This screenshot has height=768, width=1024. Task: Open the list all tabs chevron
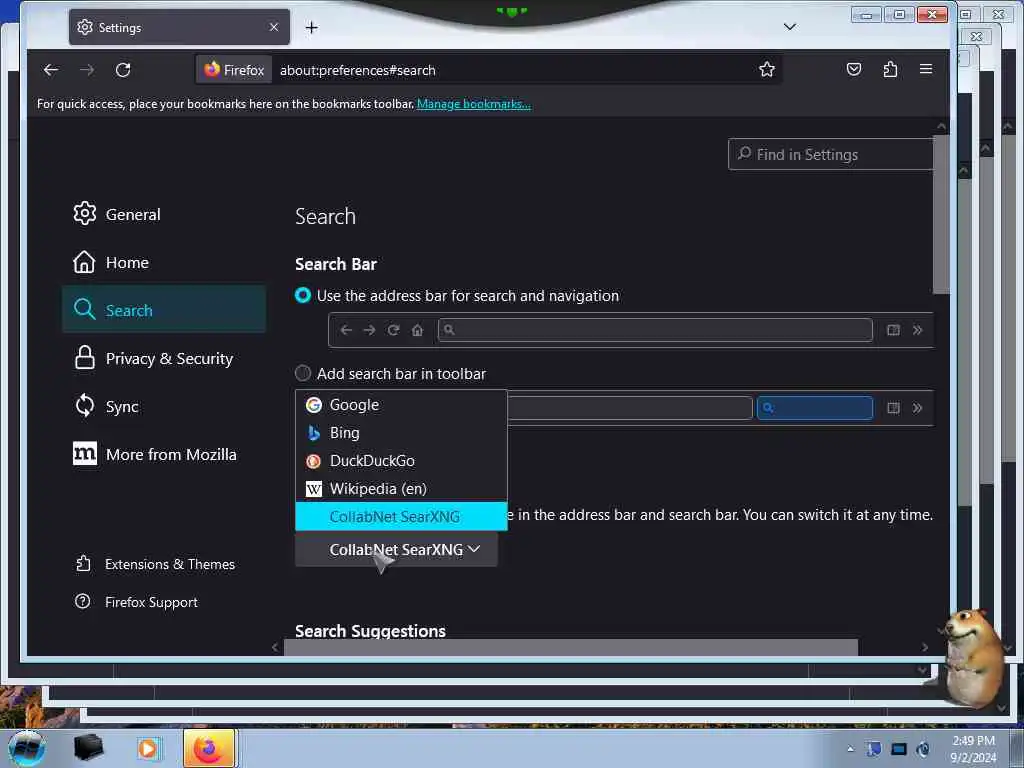click(x=790, y=27)
